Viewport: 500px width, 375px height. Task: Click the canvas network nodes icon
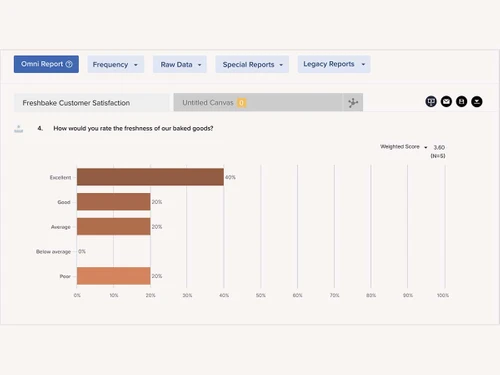[353, 102]
